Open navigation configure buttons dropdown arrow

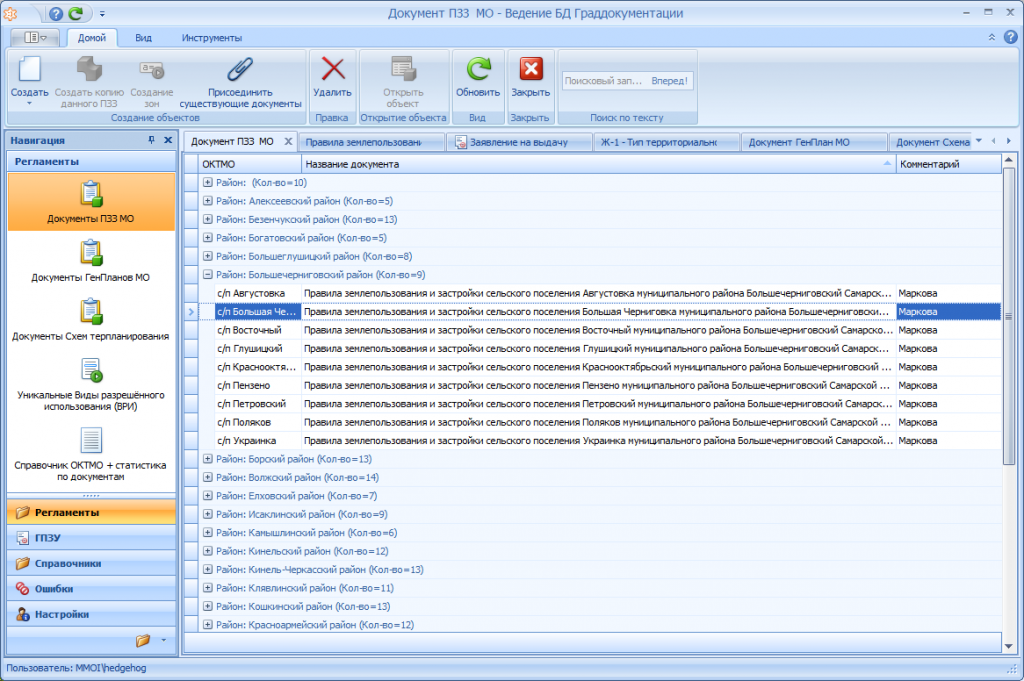point(163,641)
